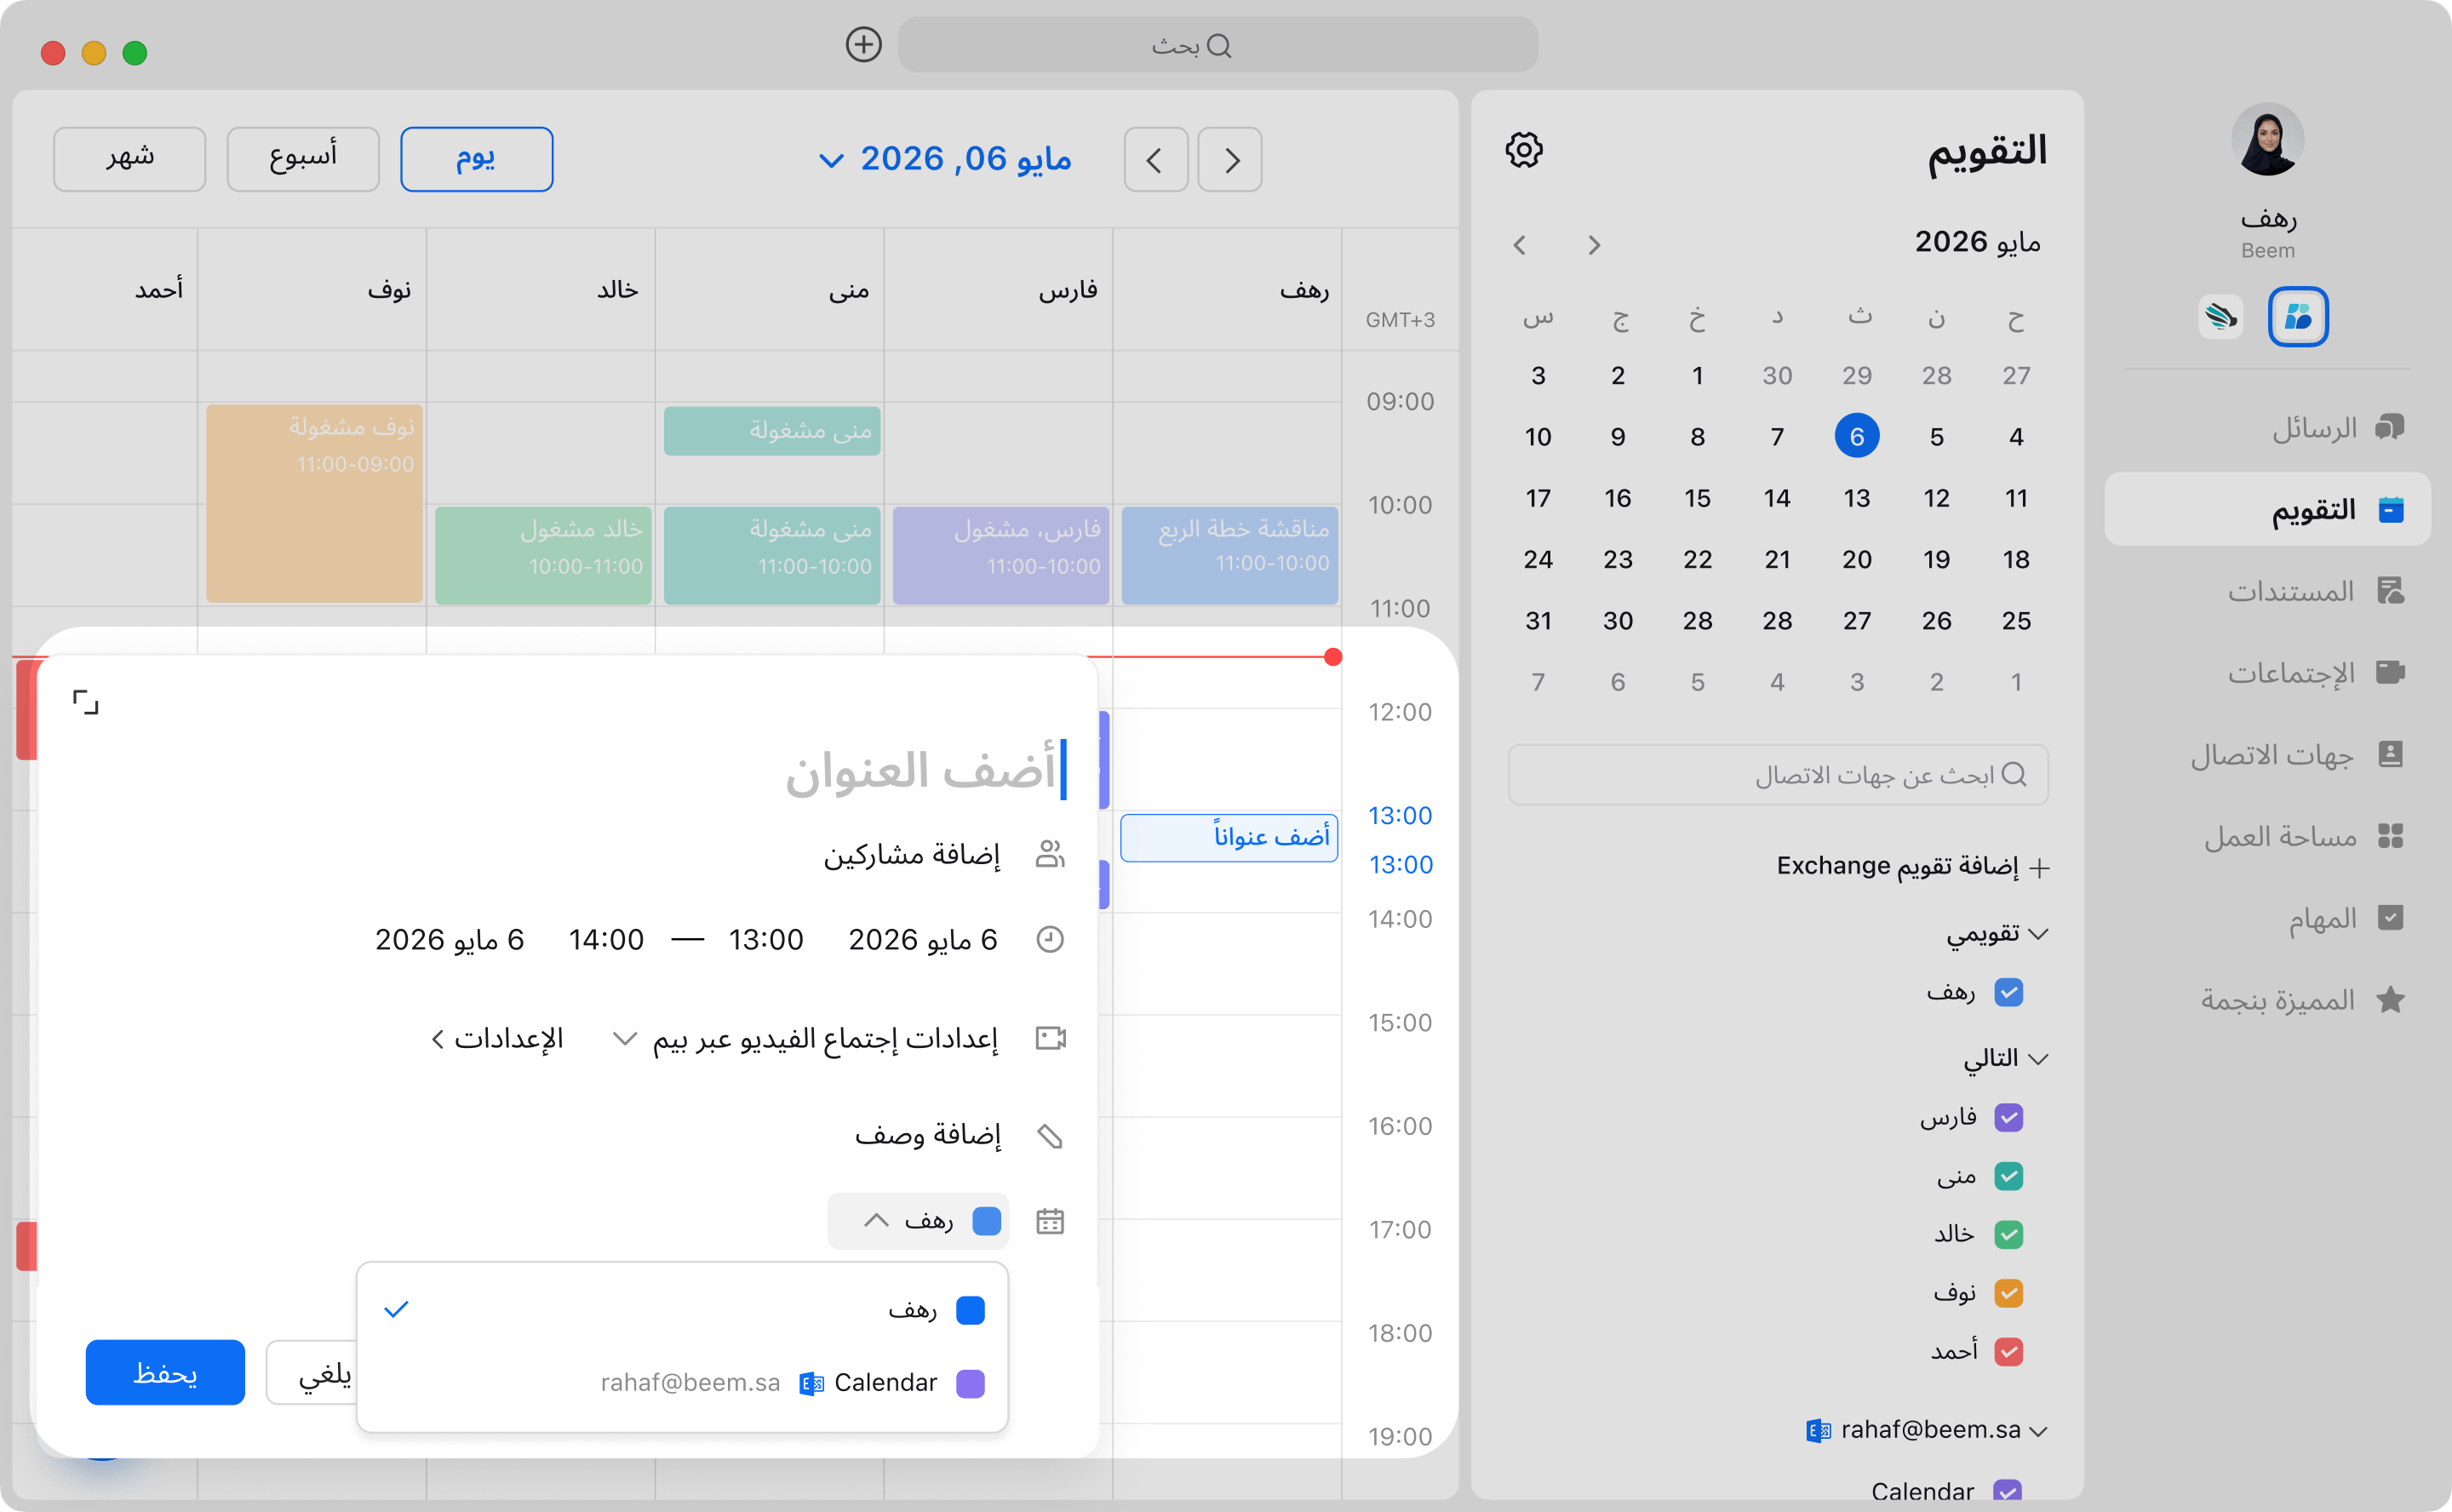The image size is (2452, 1512).
Task: Collapse the التالي section
Action: (2038, 1059)
